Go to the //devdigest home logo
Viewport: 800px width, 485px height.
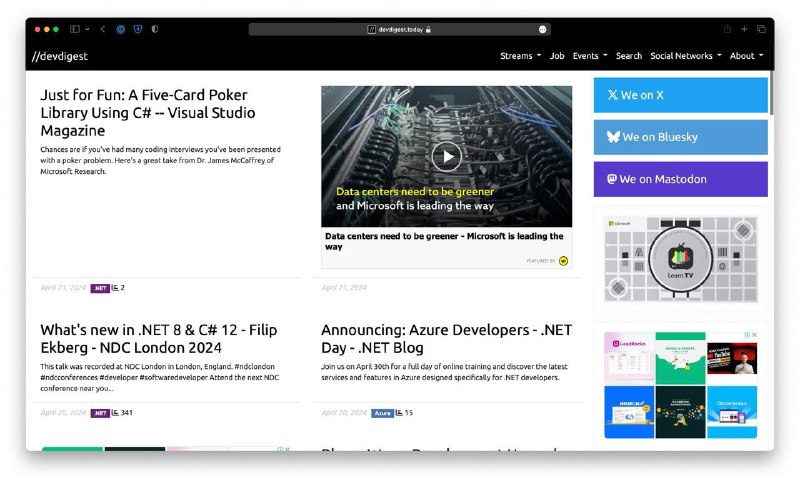60,56
